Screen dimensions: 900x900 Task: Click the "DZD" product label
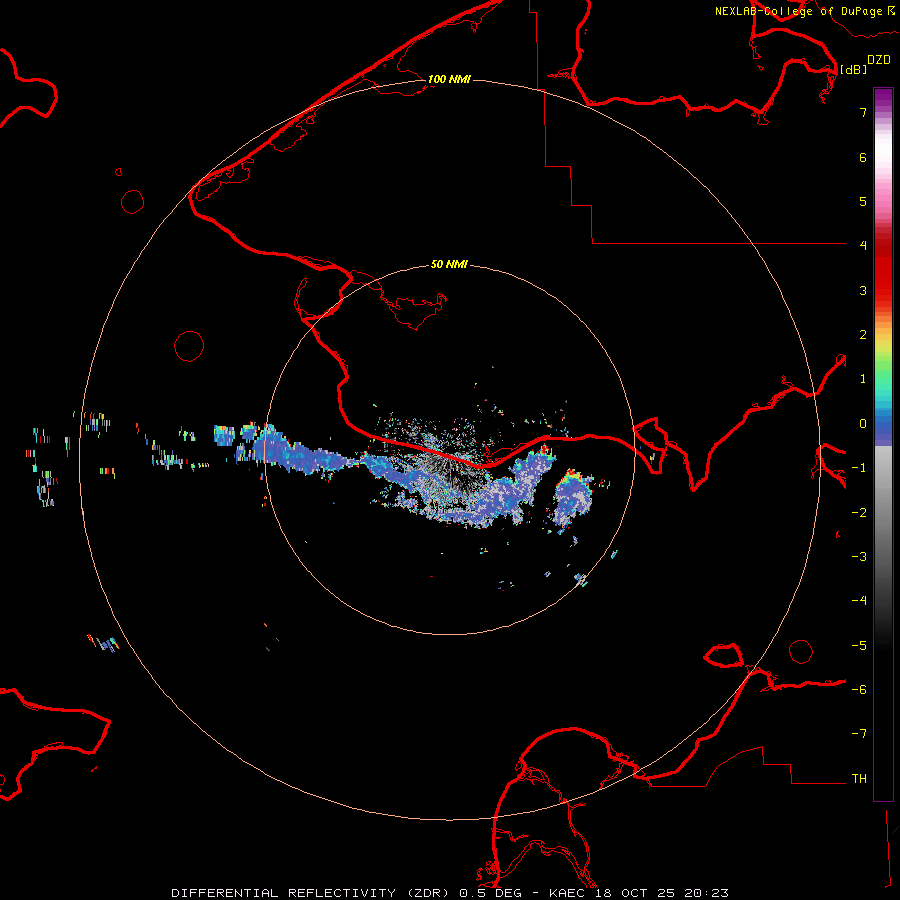pos(879,59)
